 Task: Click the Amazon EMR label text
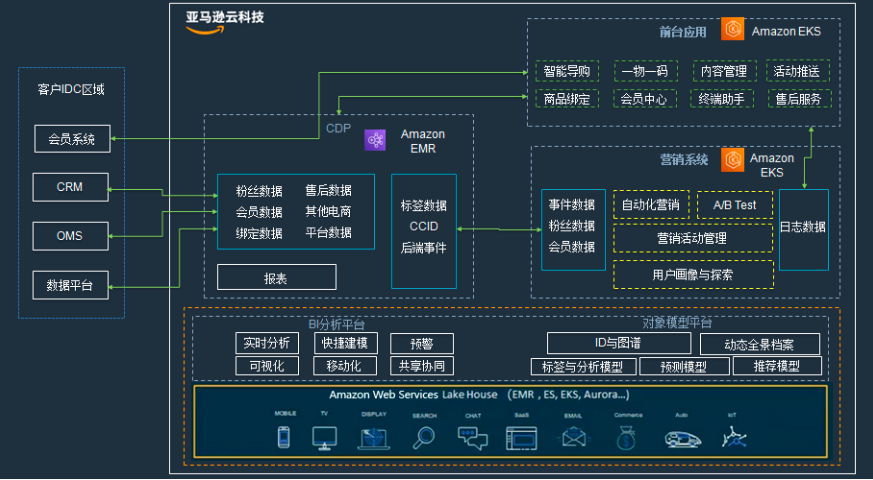[423, 141]
